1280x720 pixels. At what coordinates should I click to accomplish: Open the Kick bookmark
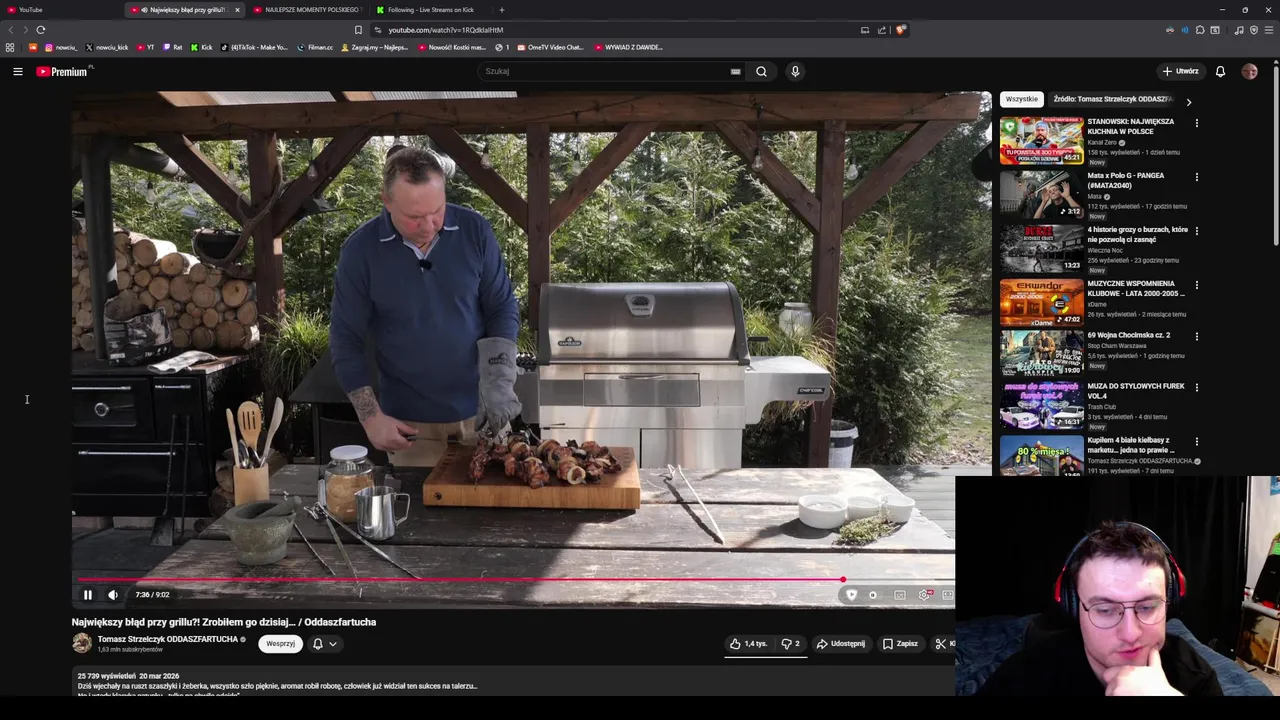tap(202, 47)
